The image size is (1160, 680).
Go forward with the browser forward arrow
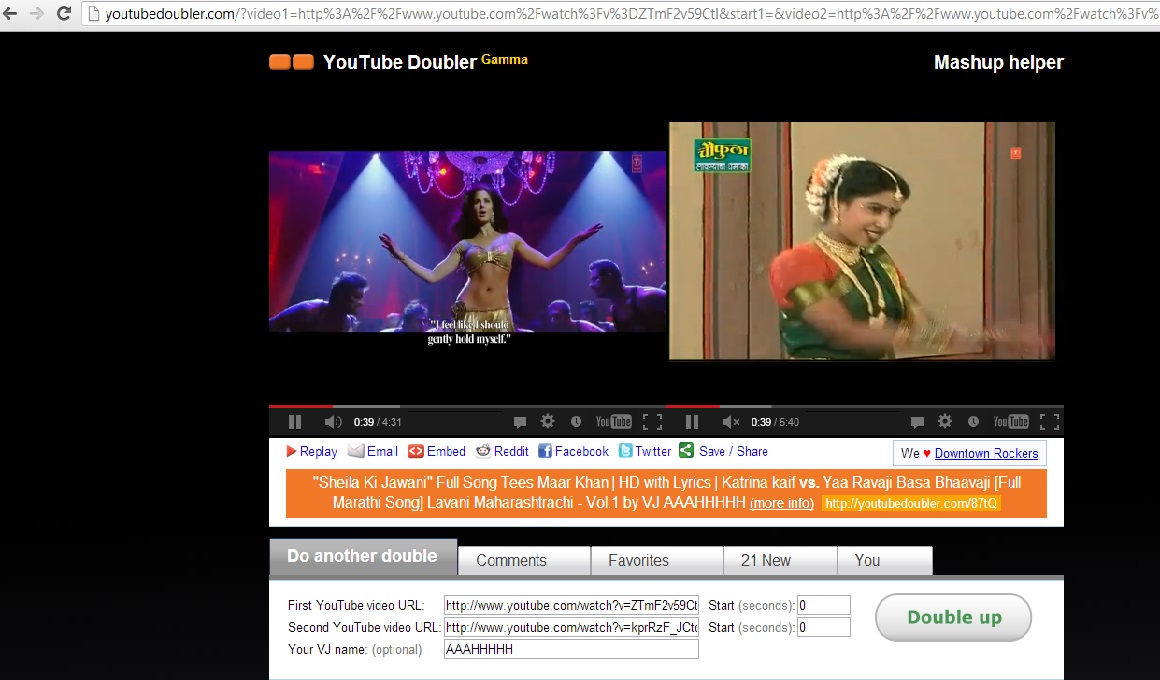click(36, 13)
